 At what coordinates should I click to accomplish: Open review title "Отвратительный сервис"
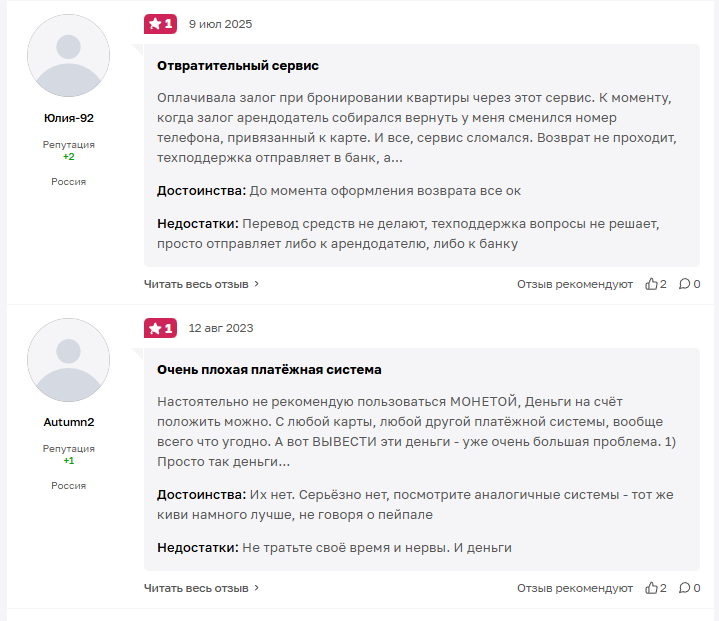click(x=238, y=65)
